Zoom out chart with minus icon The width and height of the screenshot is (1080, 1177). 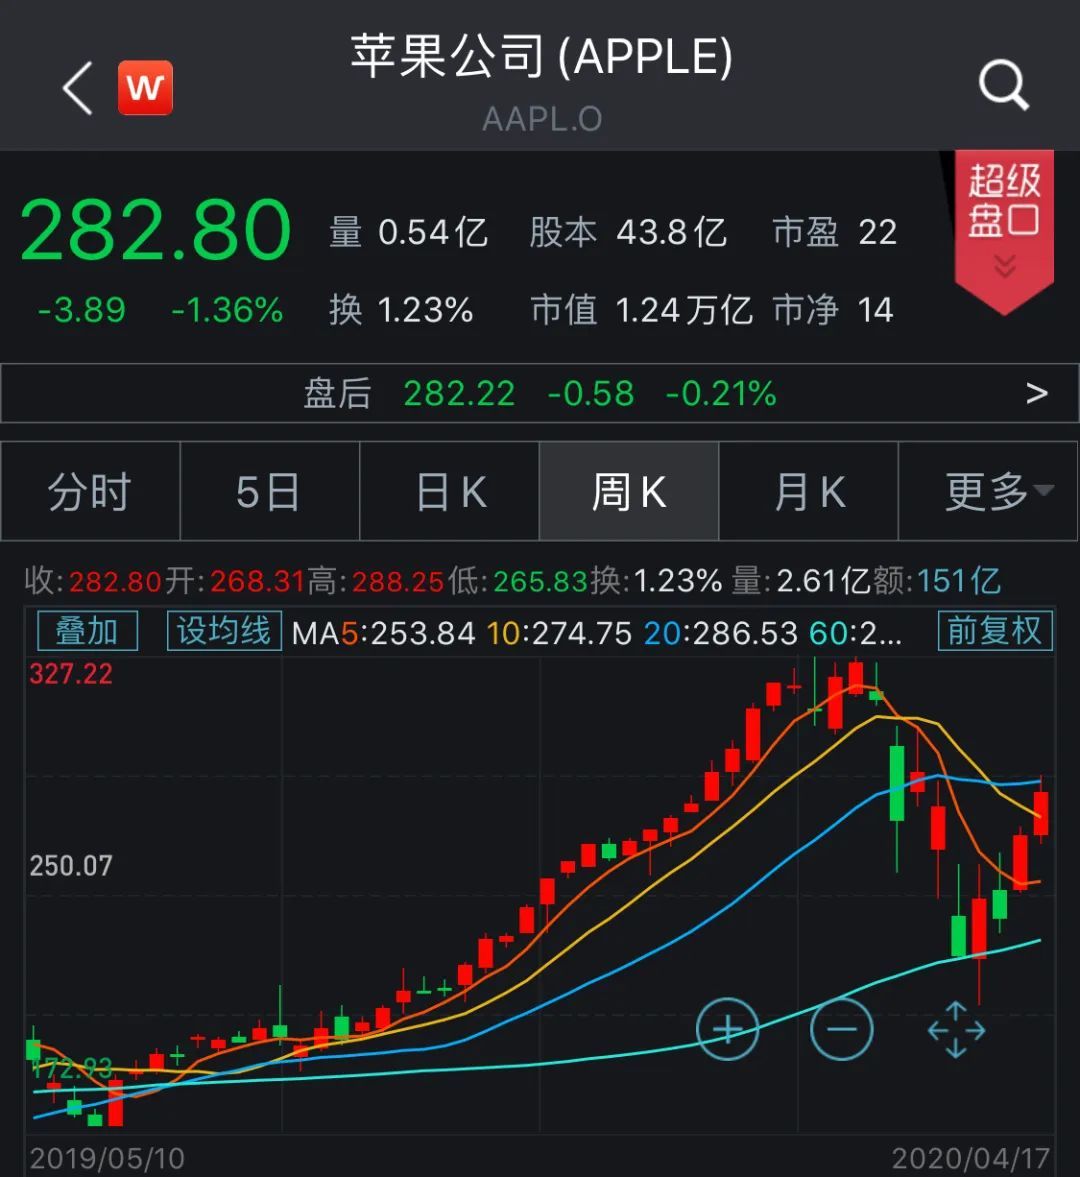[x=841, y=1029]
